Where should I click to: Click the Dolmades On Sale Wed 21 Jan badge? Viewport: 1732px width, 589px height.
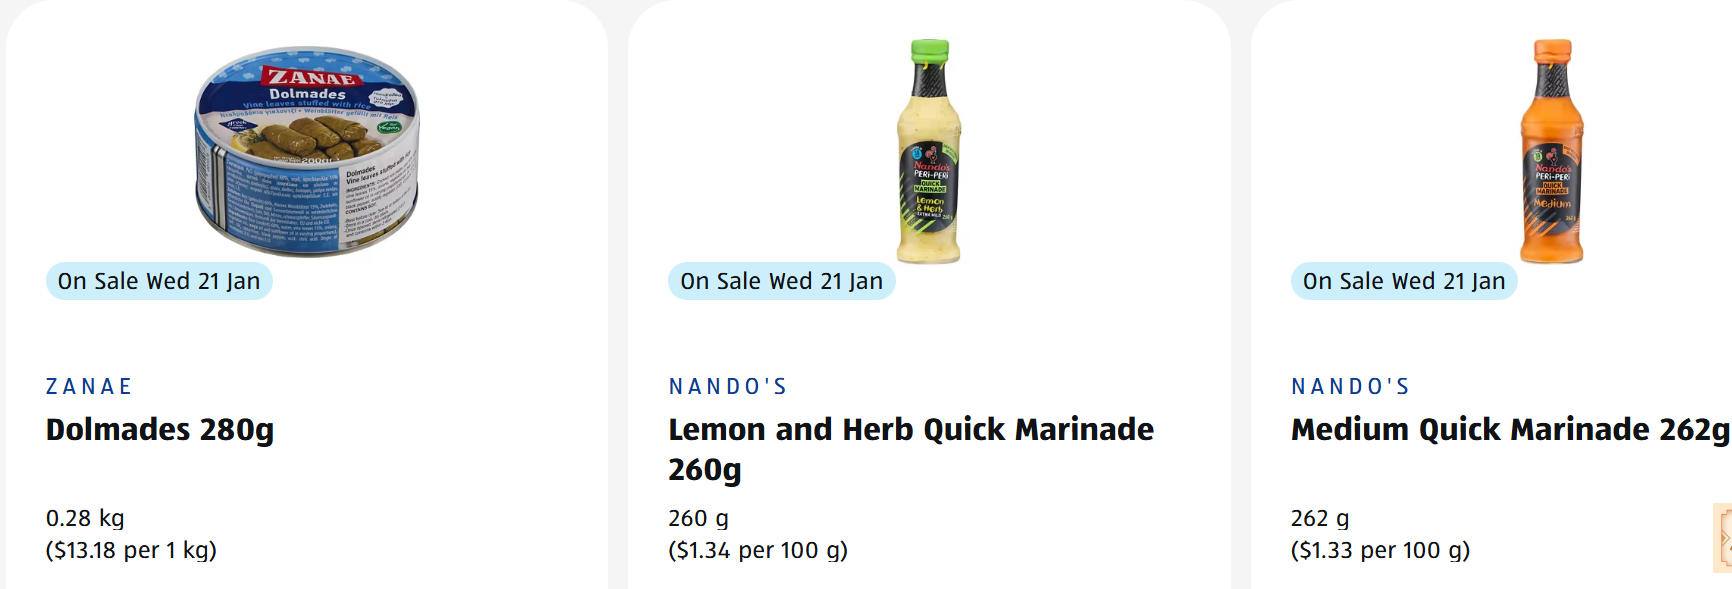(159, 281)
